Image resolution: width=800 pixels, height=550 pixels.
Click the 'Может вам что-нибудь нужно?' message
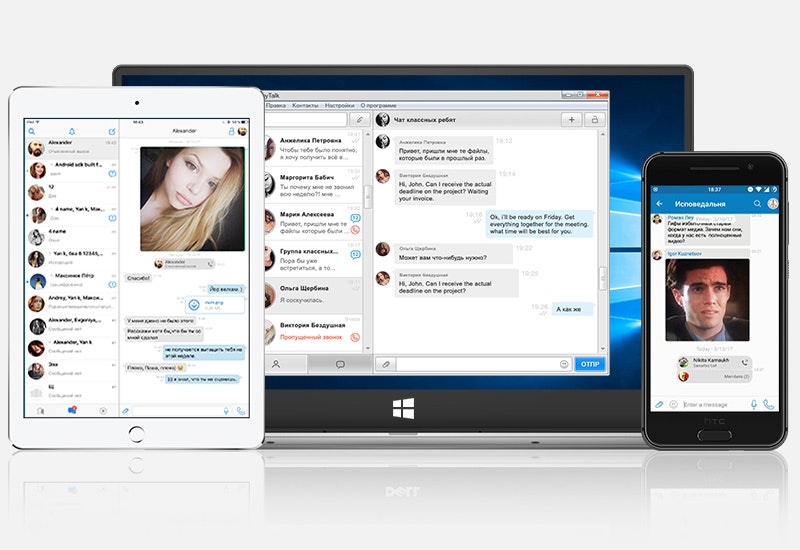(x=453, y=254)
